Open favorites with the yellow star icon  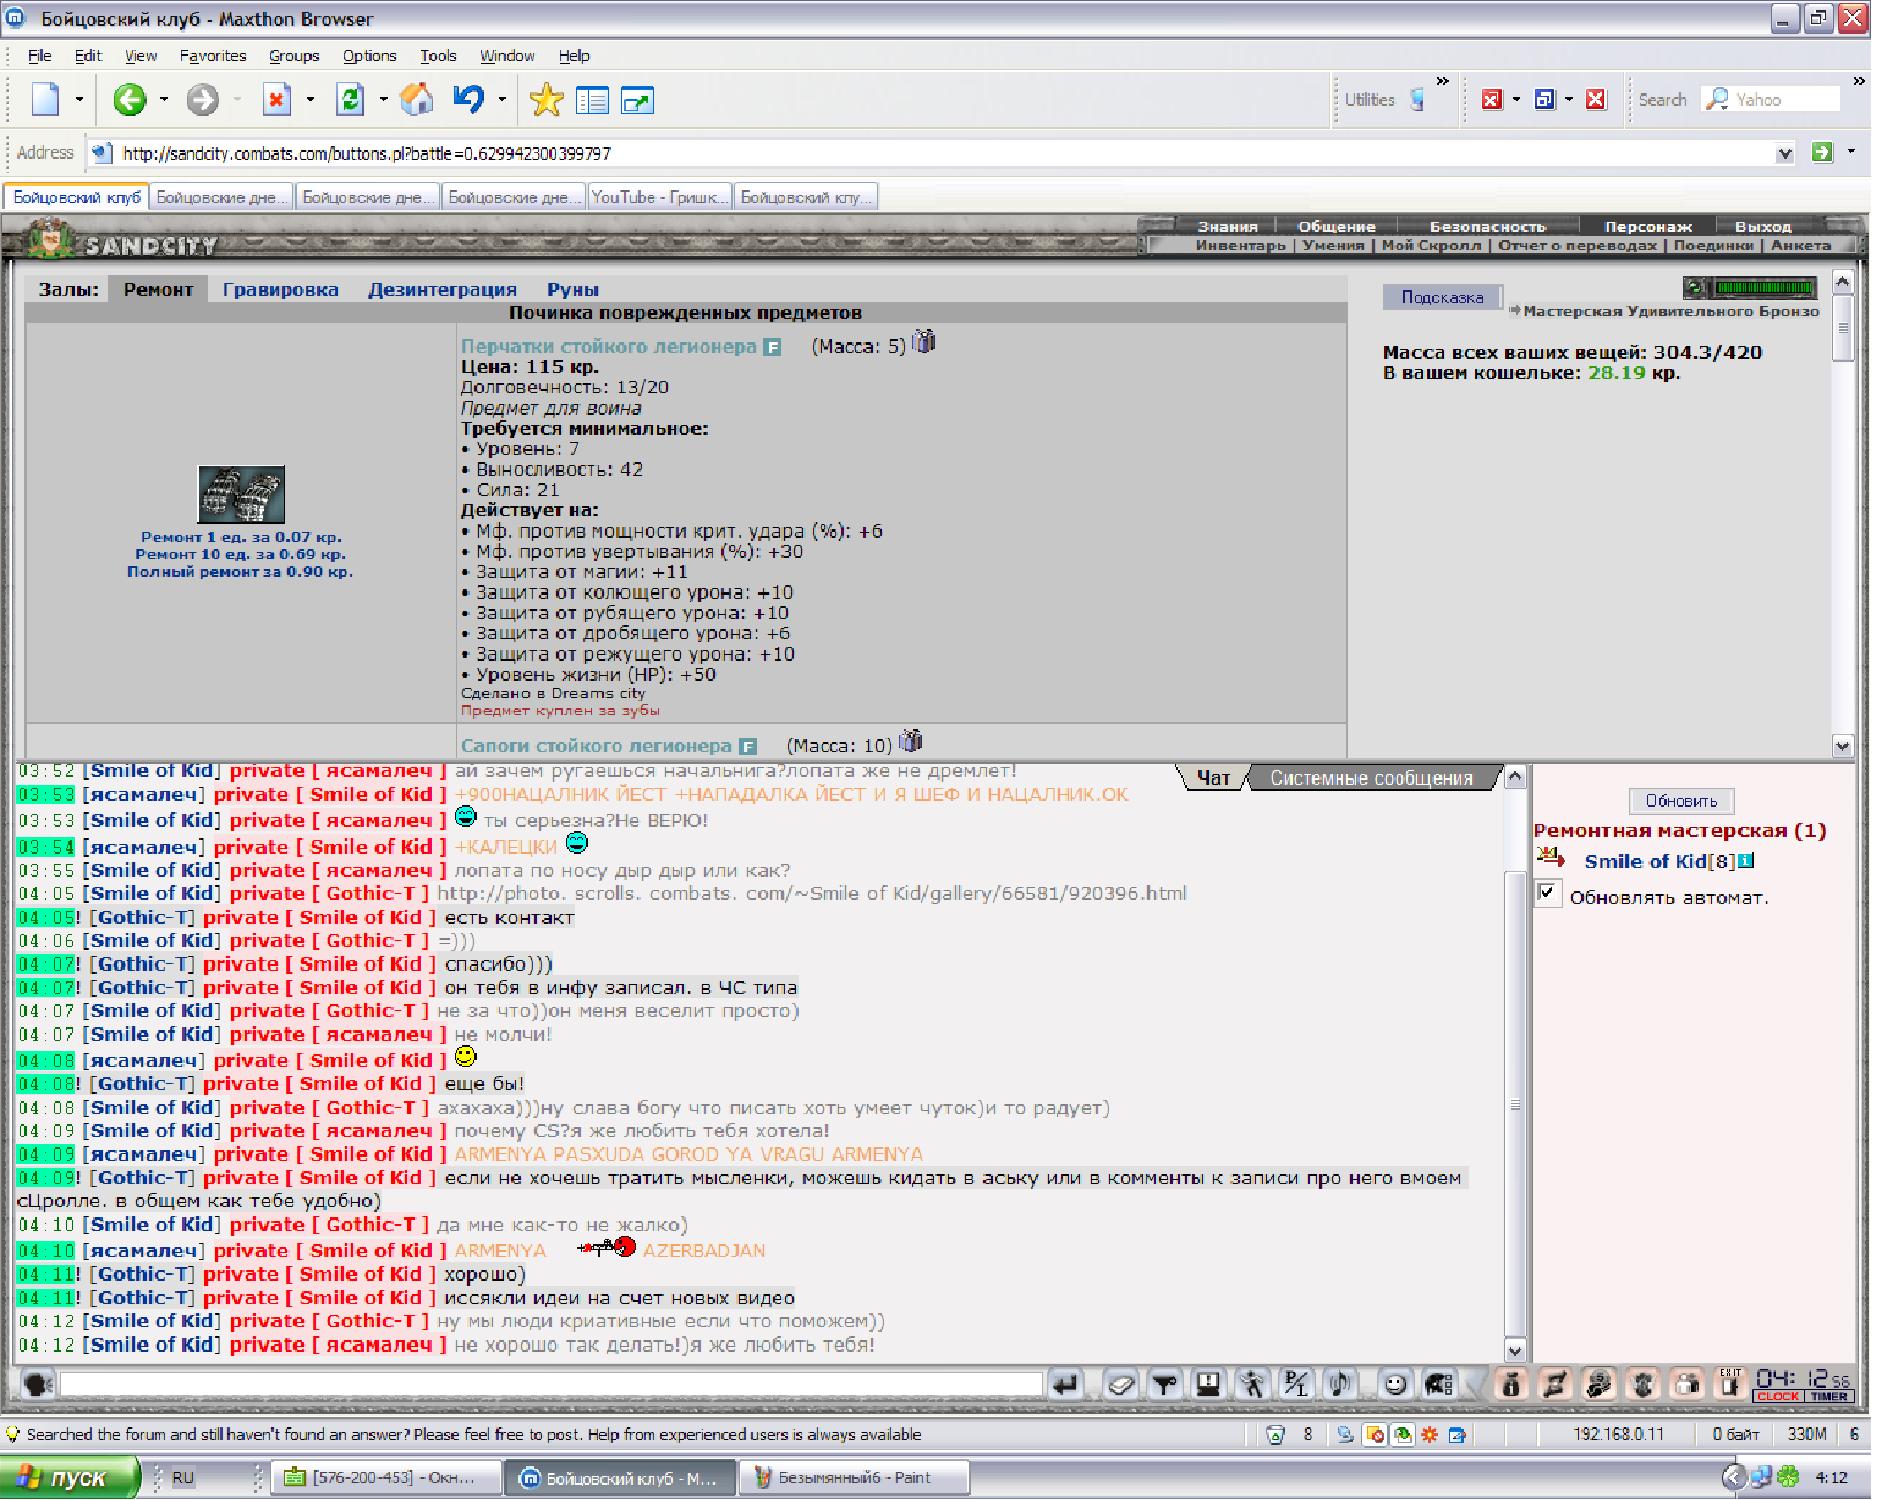point(546,100)
